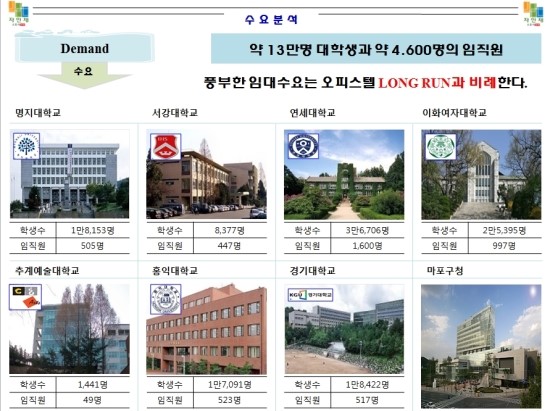This screenshot has height=411, width=550.
Task: Click the KGU Kyonggi University logo
Action: point(310,295)
